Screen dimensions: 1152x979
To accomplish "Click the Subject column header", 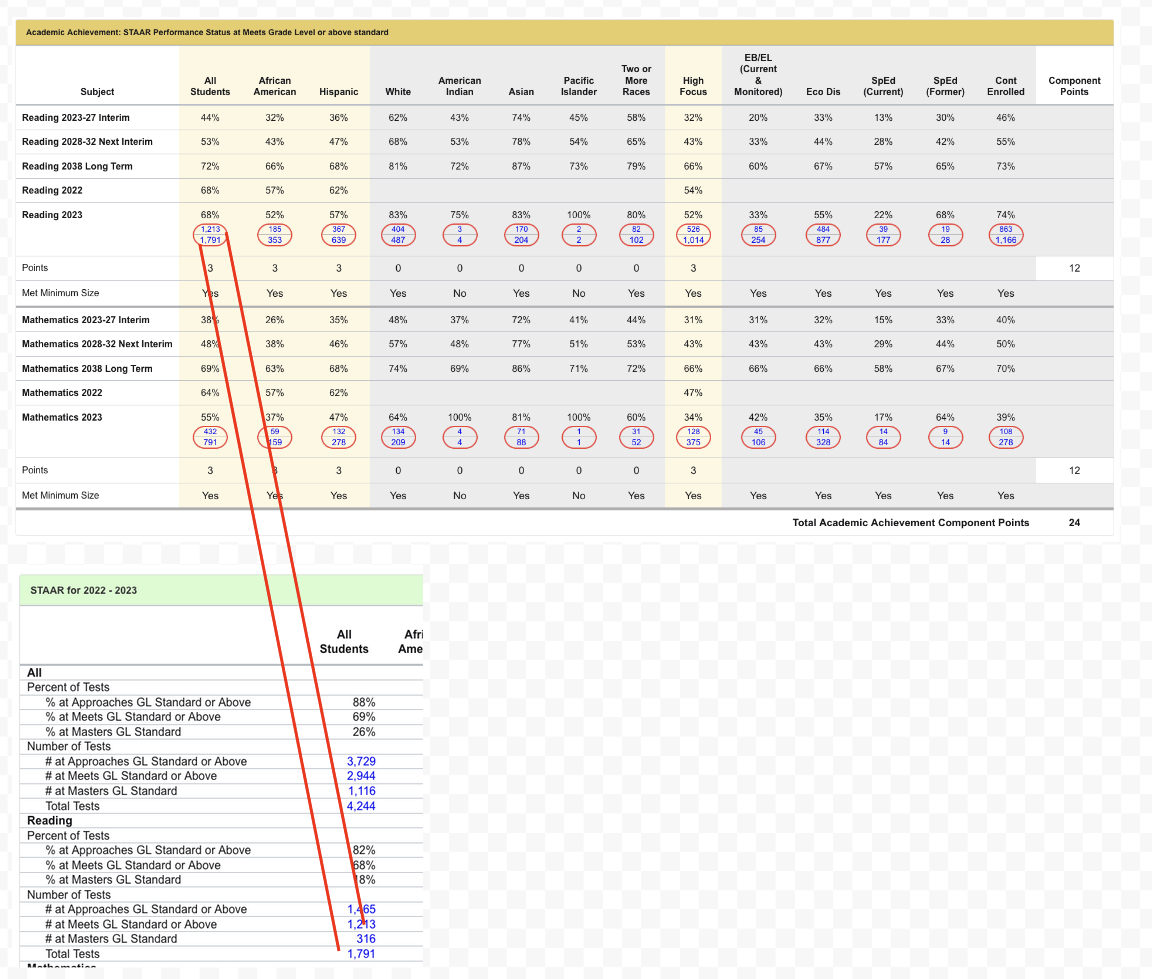I will pyautogui.click(x=97, y=92).
